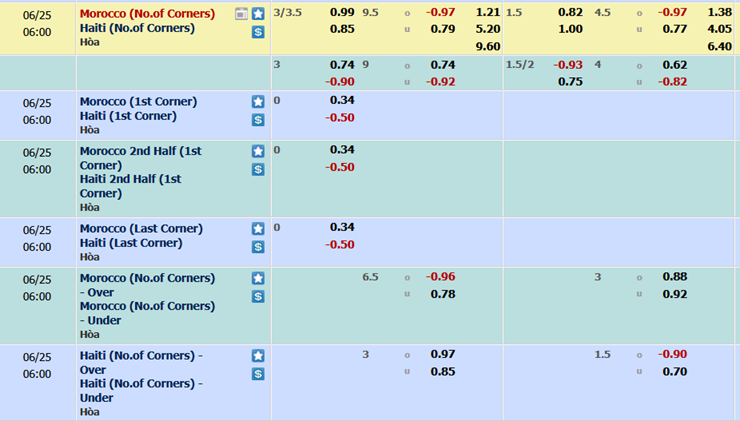Star the Morocco 2nd Half (1st Corner) event

[x=258, y=151]
